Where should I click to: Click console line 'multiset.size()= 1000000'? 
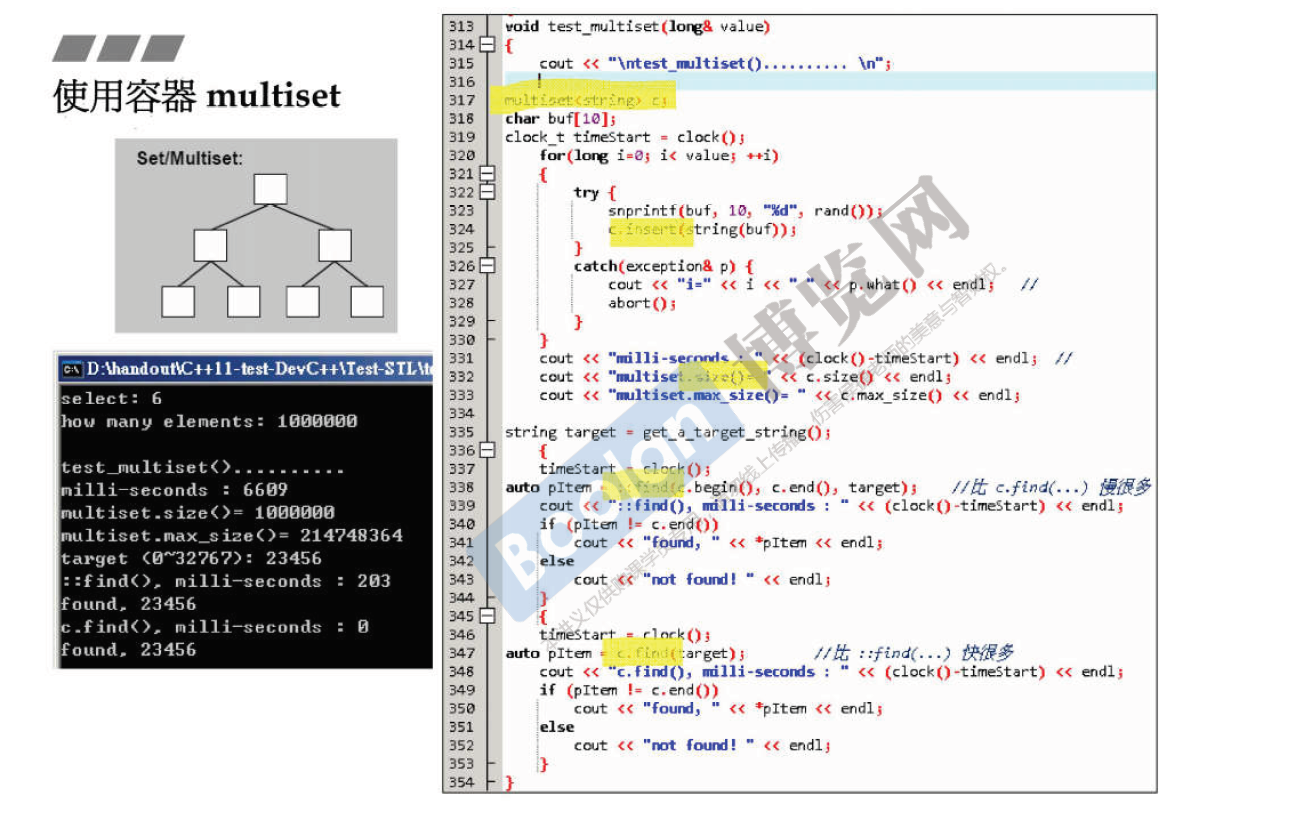tap(197, 513)
